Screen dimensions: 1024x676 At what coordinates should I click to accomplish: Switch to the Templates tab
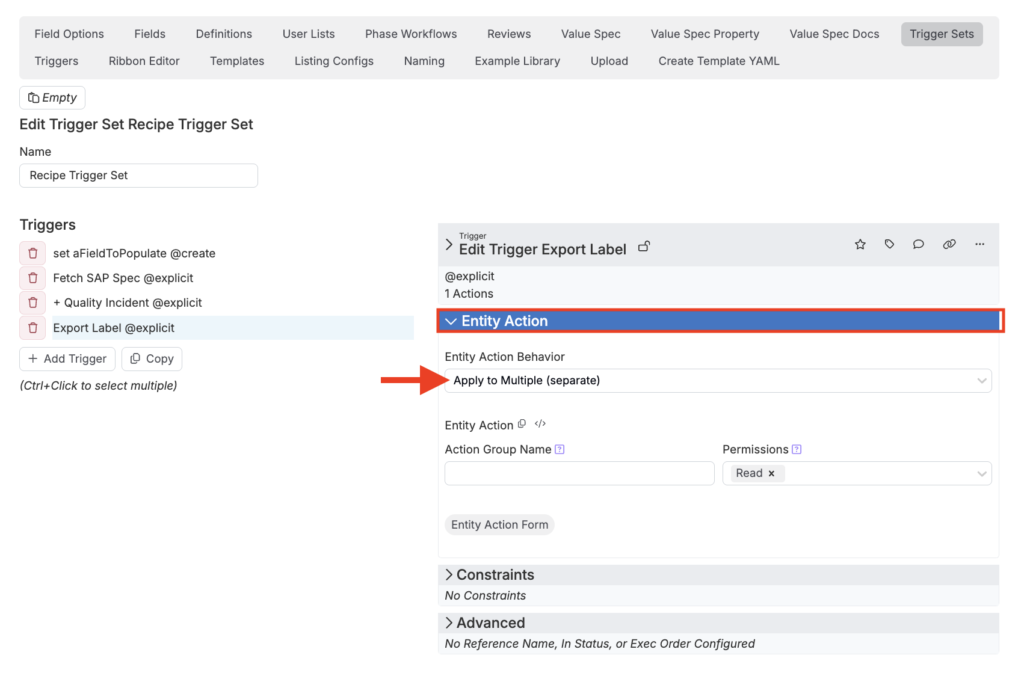[x=237, y=61]
